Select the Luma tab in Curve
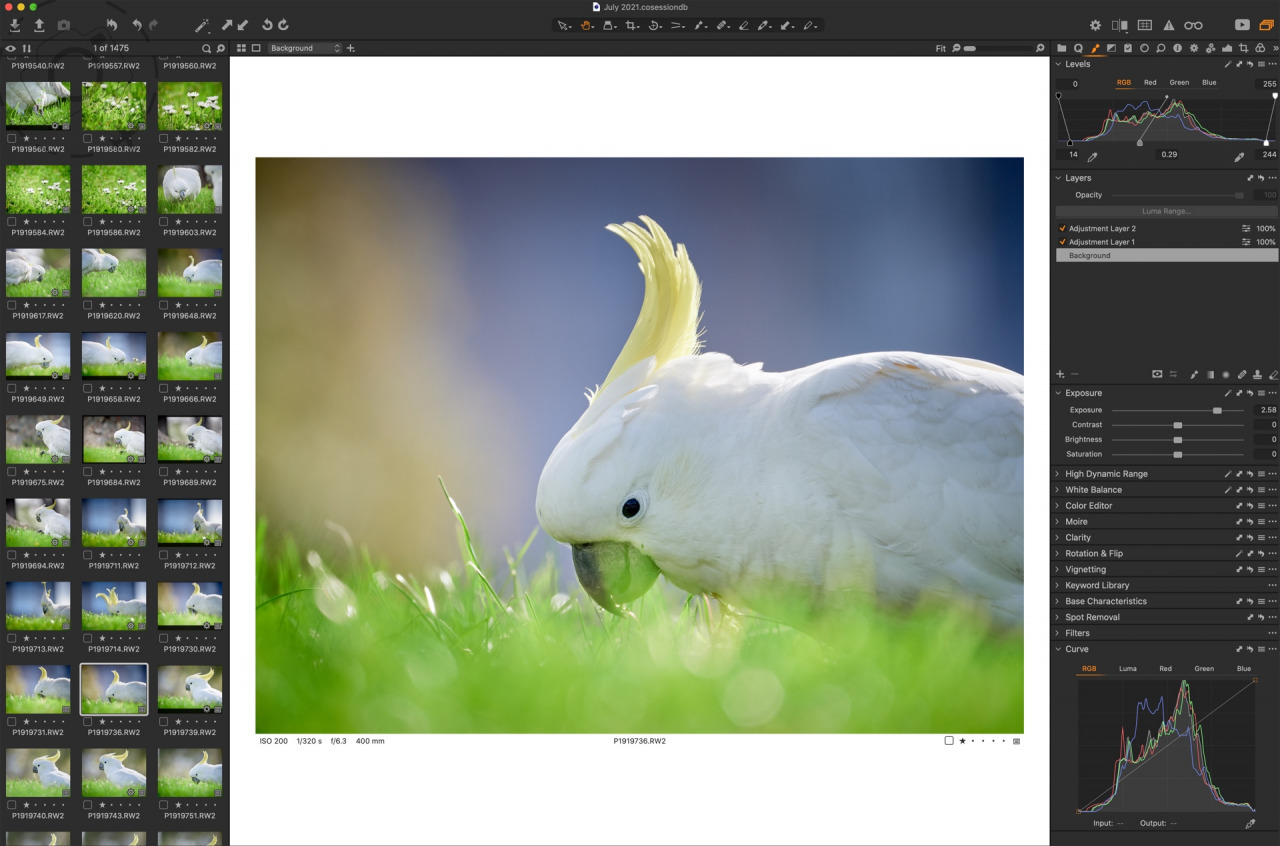1280x846 pixels. (1127, 669)
